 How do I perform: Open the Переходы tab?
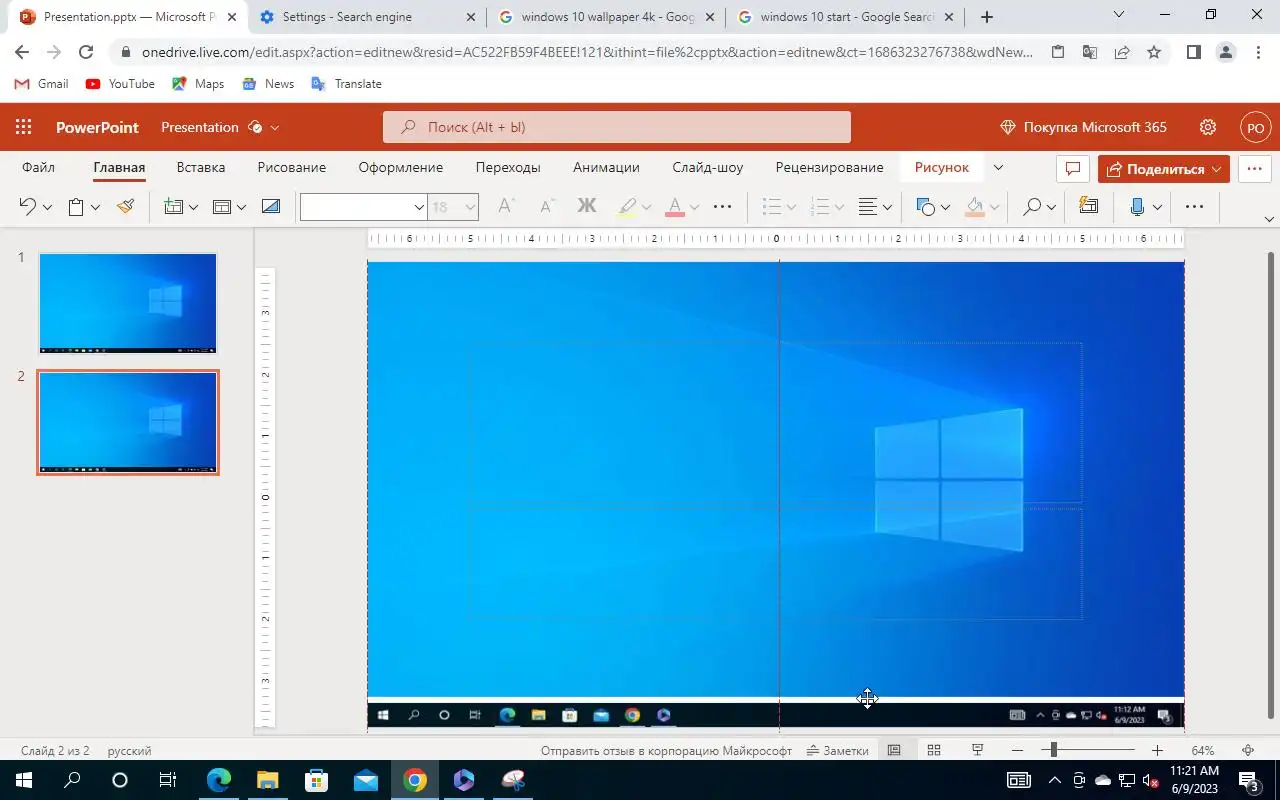(x=508, y=167)
